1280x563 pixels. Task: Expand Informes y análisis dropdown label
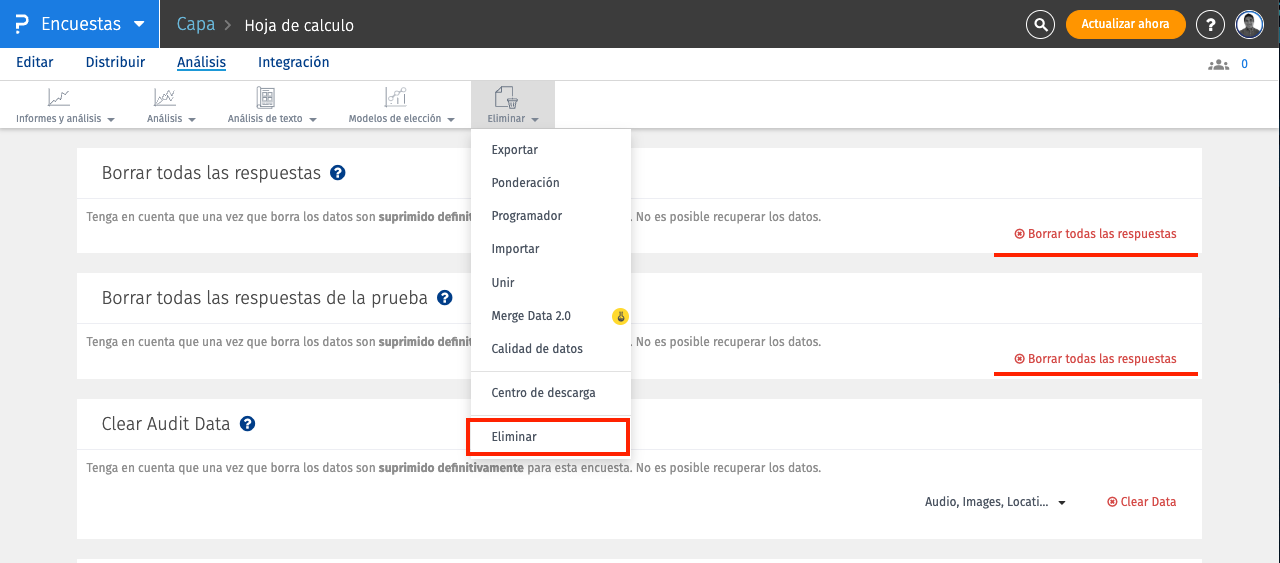65,119
